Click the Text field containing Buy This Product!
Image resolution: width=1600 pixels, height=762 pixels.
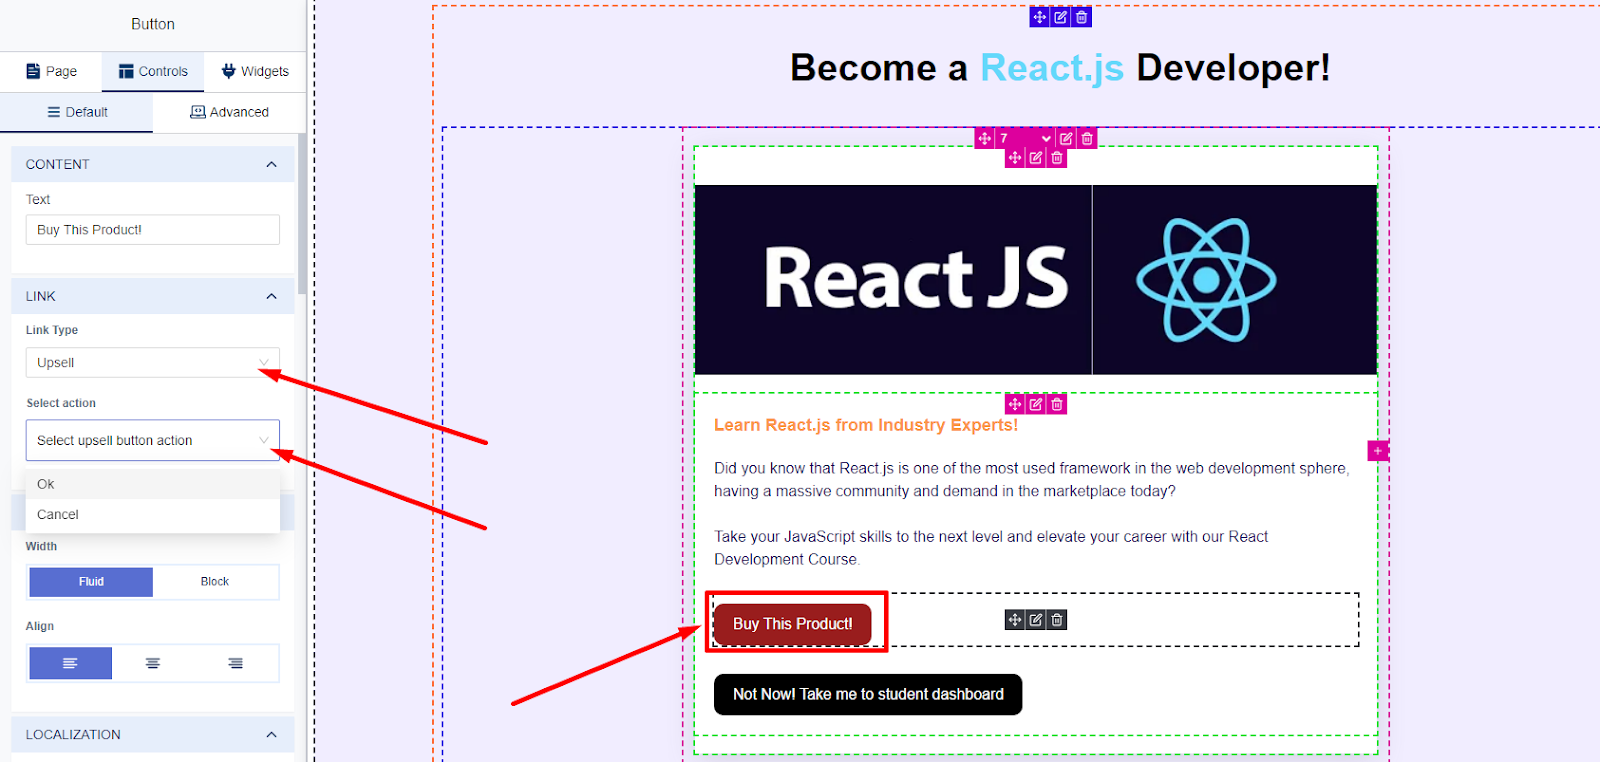(x=152, y=229)
